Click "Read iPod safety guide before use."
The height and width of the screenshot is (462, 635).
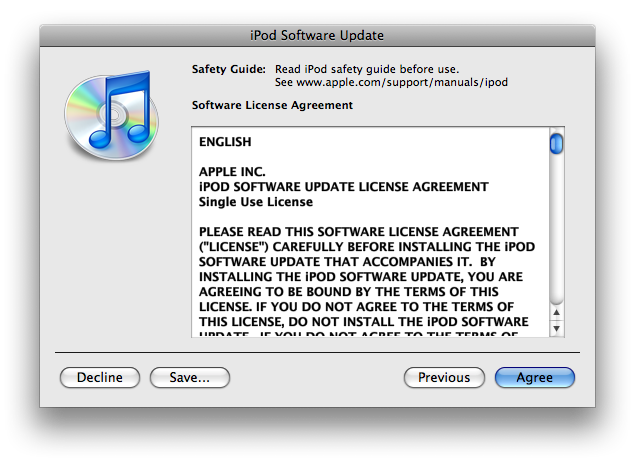pyautogui.click(x=367, y=69)
